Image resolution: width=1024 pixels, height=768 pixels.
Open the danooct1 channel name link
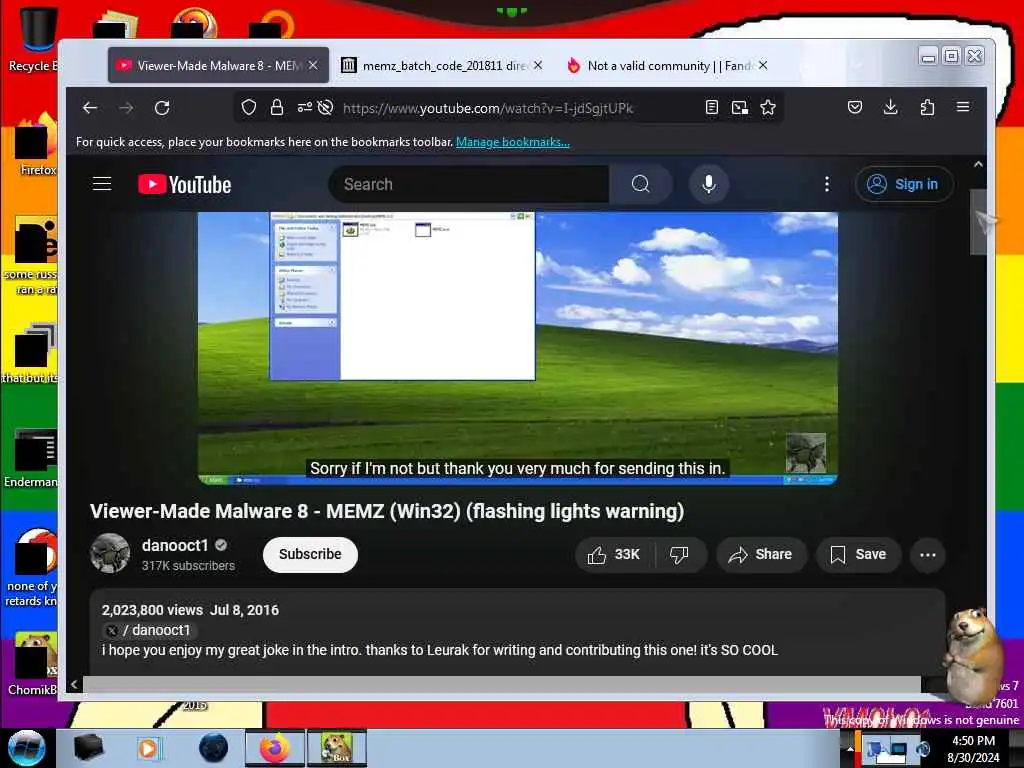174,545
